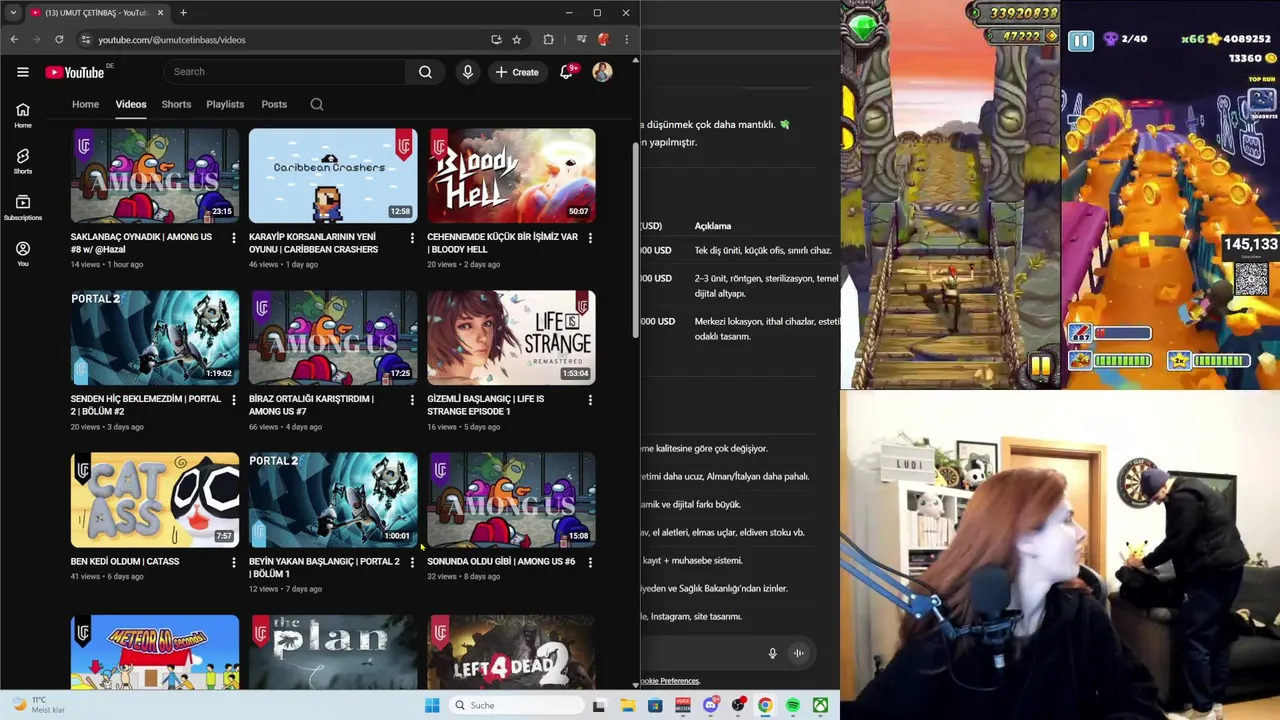Open the weather widget showing 11°C
This screenshot has height=720, width=1280.
click(x=38, y=705)
